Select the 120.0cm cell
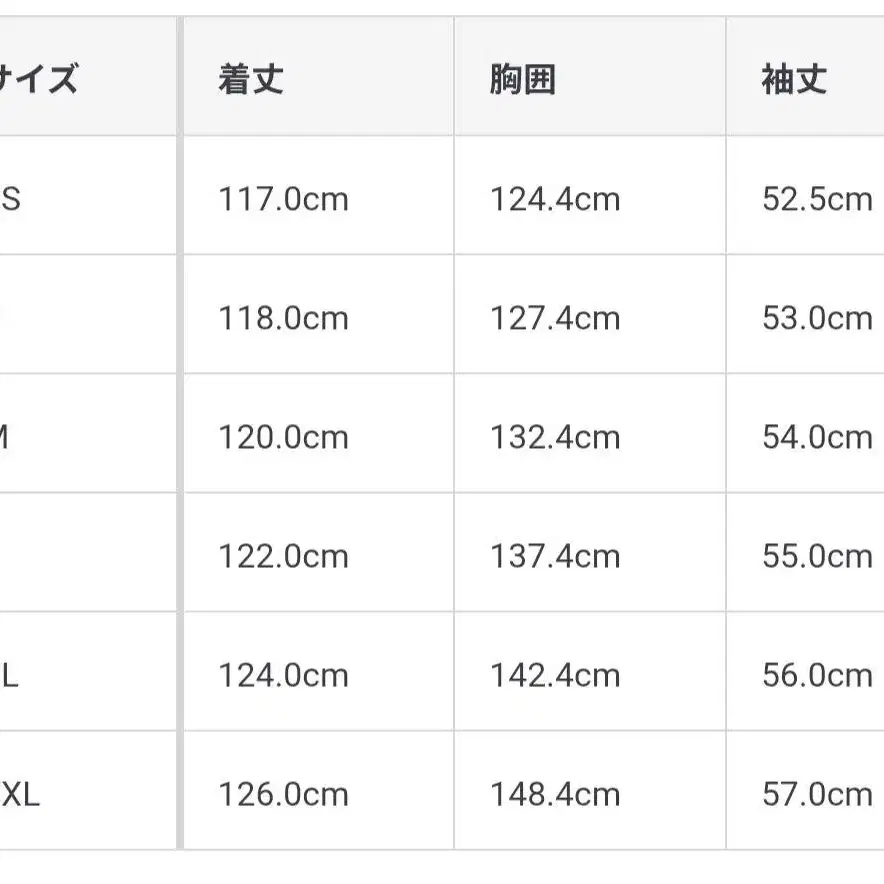 pos(283,437)
